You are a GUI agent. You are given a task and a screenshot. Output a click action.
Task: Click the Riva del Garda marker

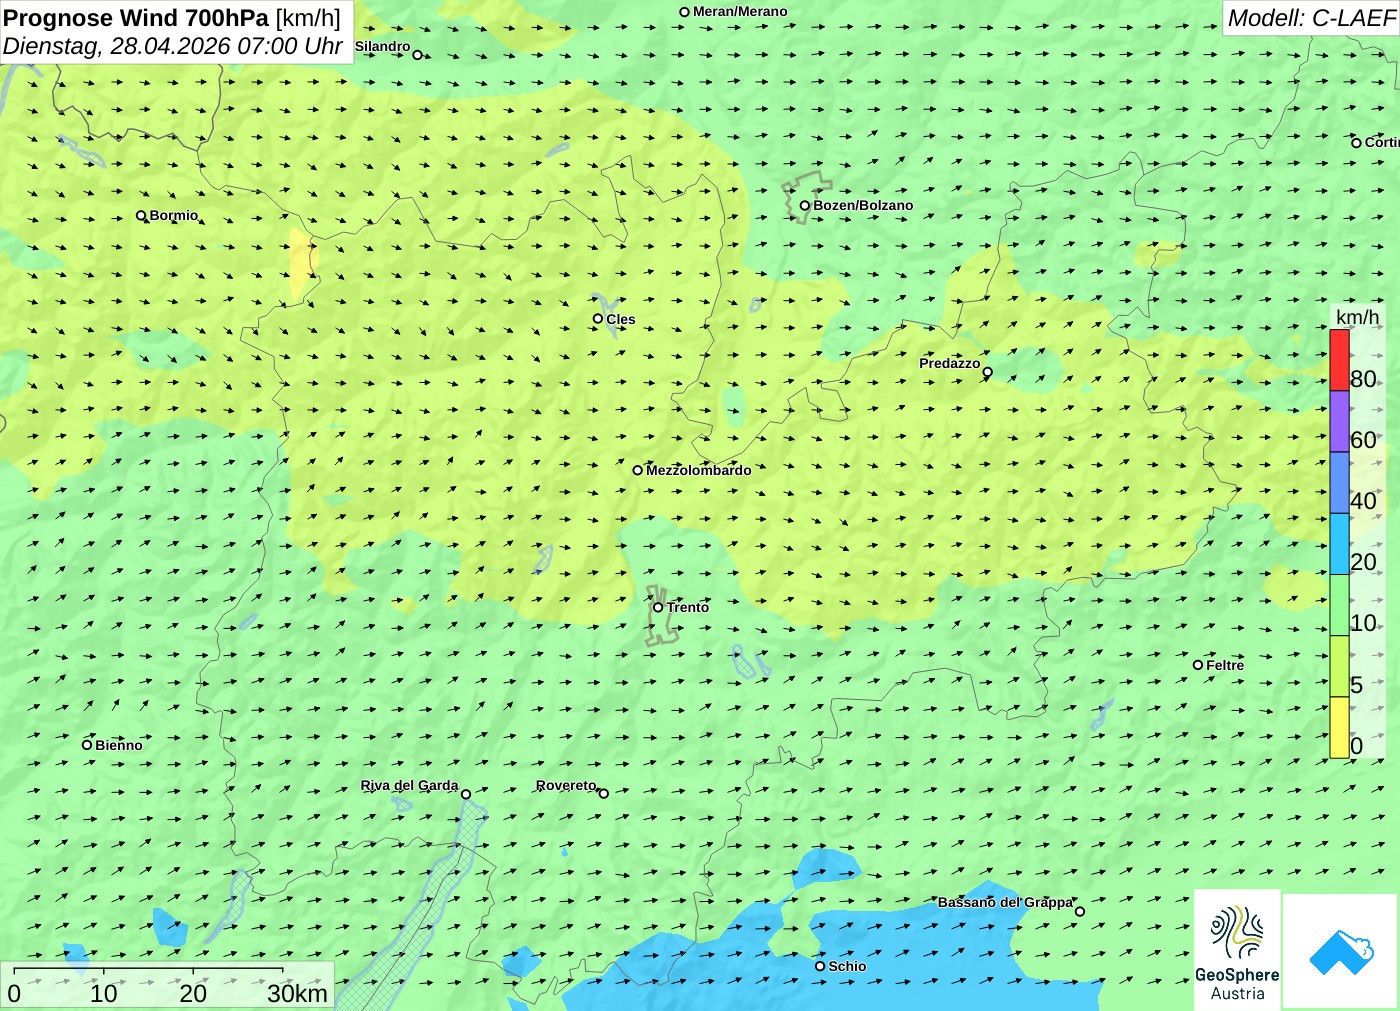pos(466,794)
